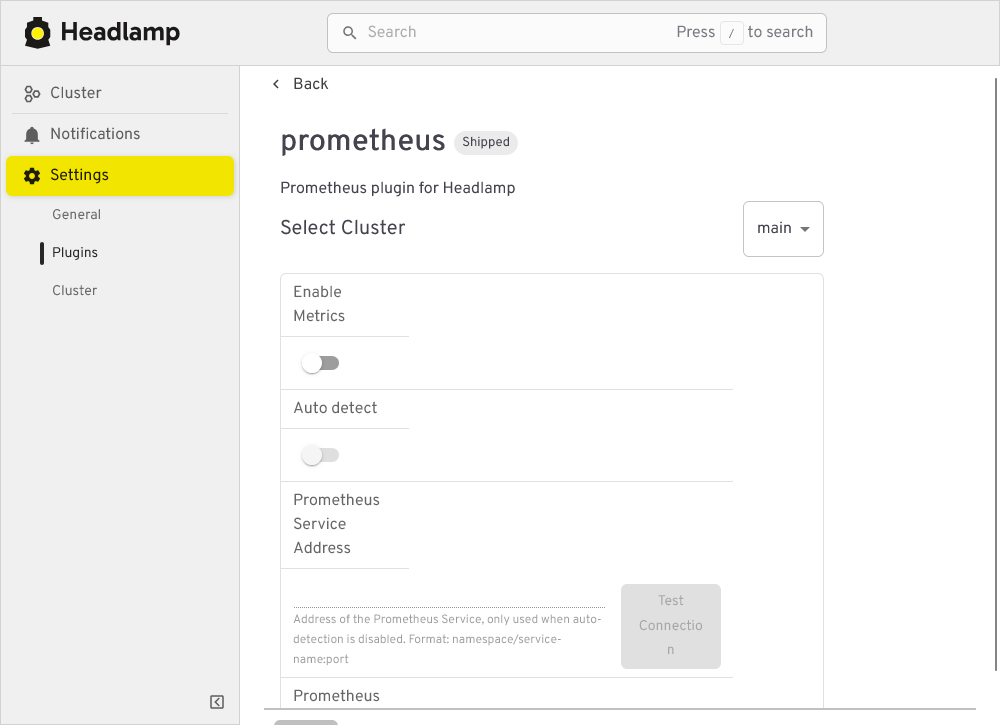Click the page scrollbar on the right
This screenshot has height=725, width=1000.
[994, 300]
